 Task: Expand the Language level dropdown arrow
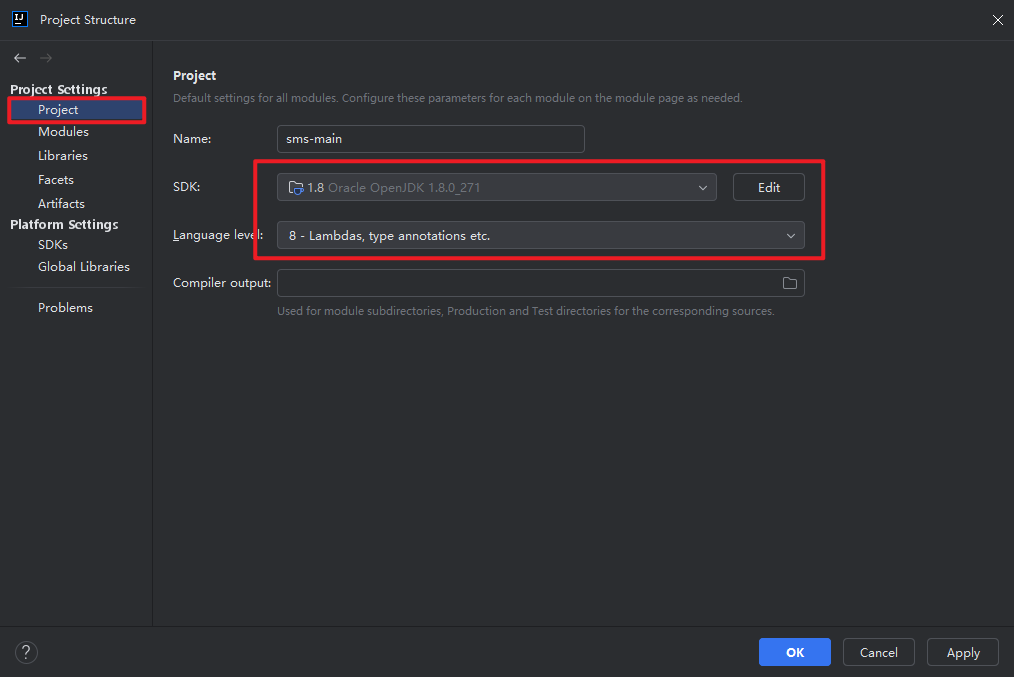790,236
